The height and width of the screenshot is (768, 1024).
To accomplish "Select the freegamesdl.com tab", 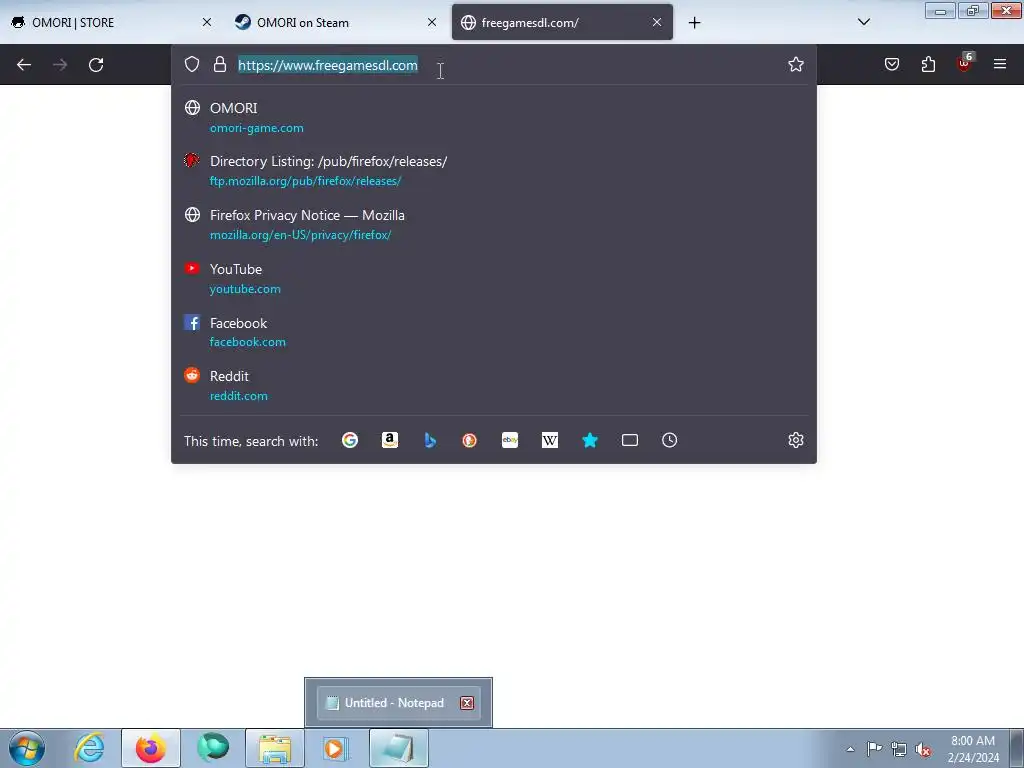I will pos(562,22).
